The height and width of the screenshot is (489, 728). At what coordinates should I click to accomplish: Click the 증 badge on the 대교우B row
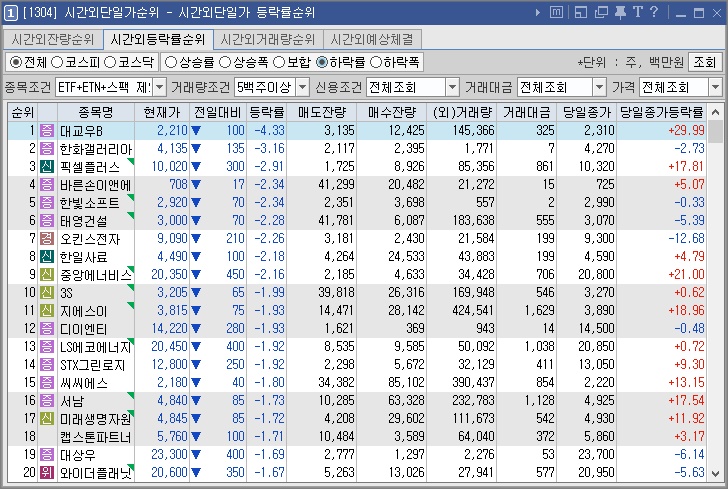[47, 130]
